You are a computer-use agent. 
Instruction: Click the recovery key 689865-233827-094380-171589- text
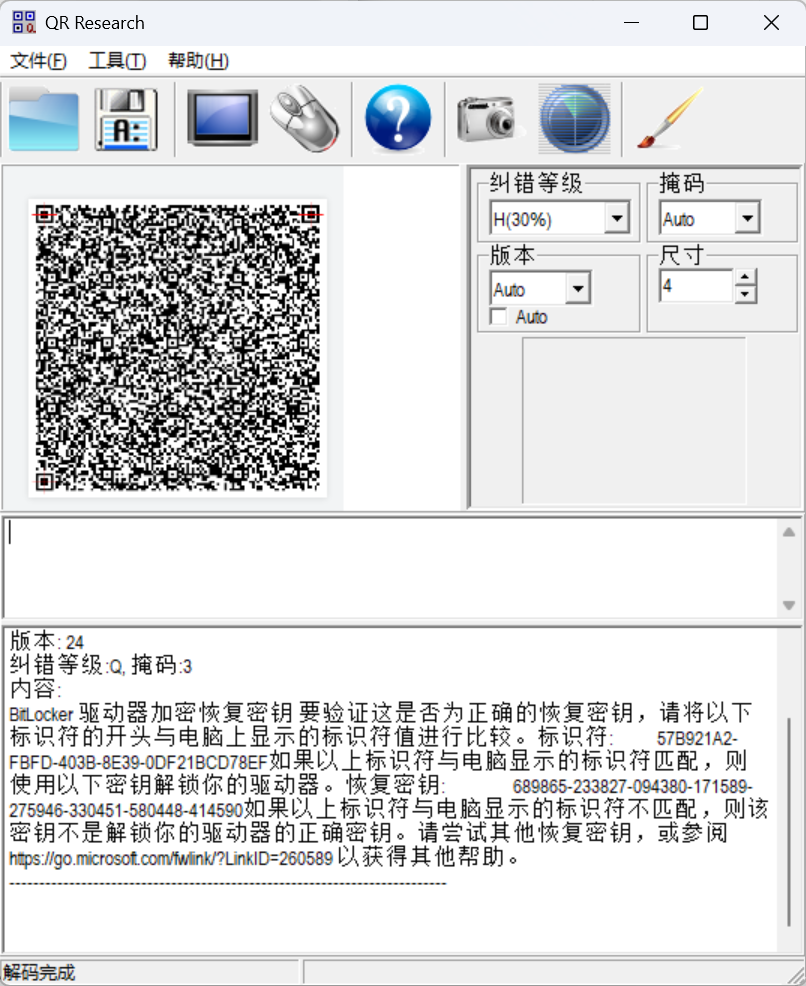[632, 787]
